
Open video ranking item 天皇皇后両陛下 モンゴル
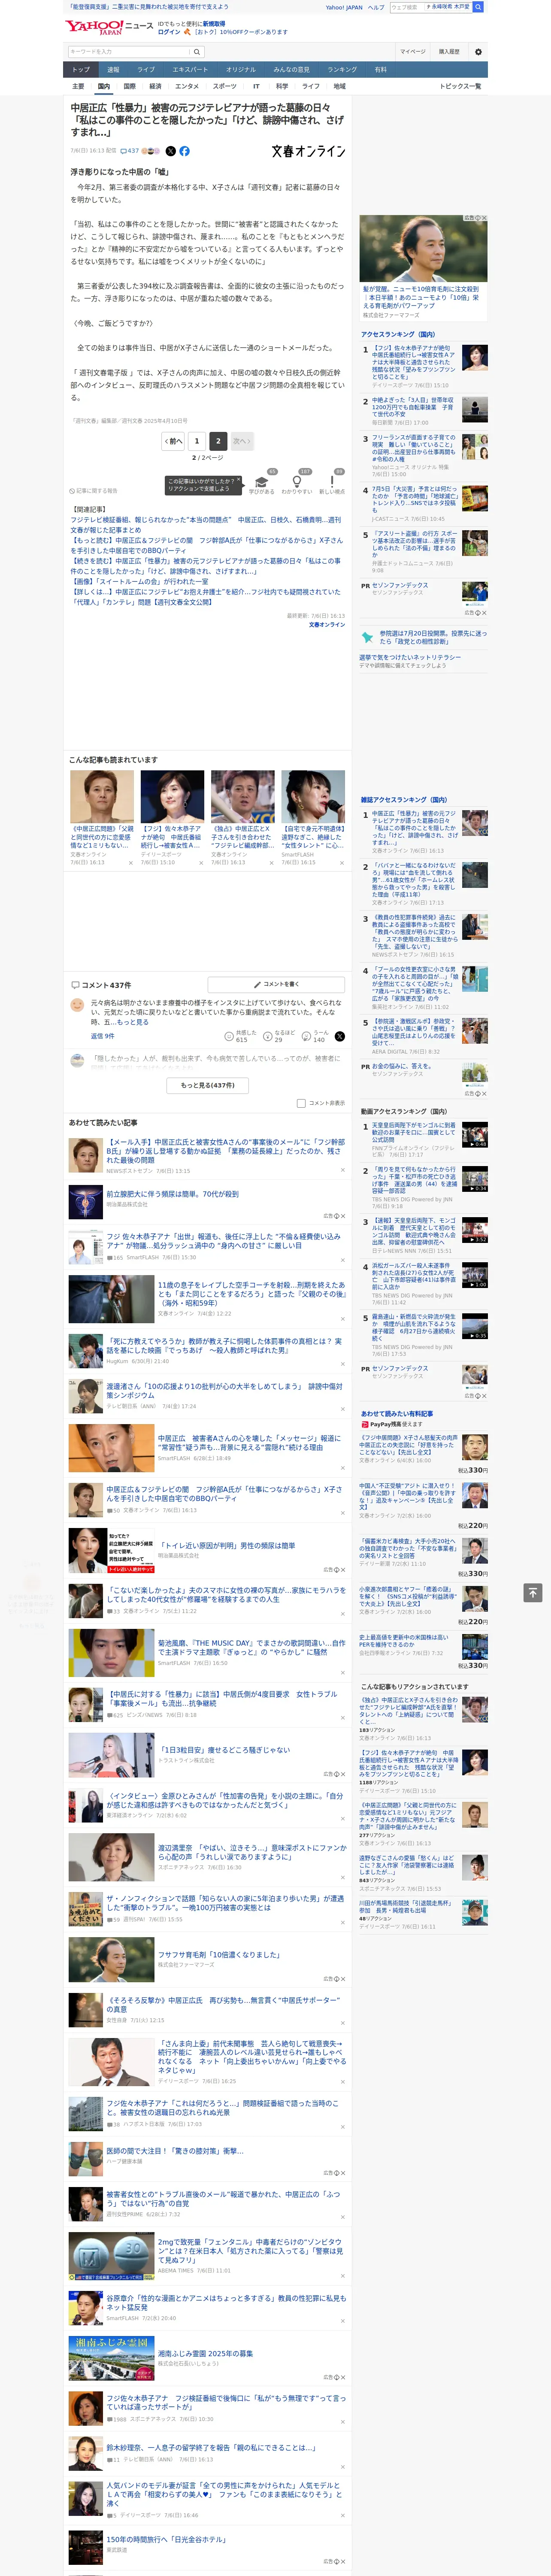414,1132
